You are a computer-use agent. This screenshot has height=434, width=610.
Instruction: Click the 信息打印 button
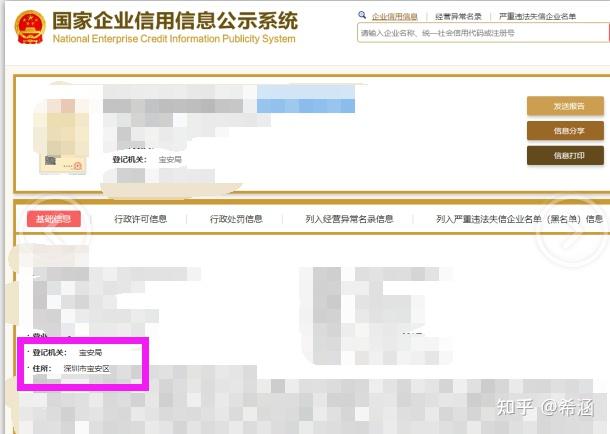click(x=565, y=156)
